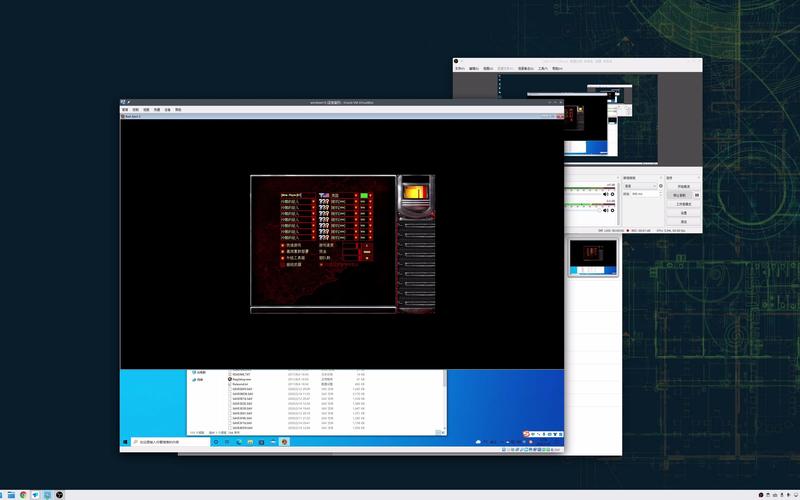This screenshot has width=800, height=500.
Task: Open the guest Windows Start menu
Action: [126, 441]
